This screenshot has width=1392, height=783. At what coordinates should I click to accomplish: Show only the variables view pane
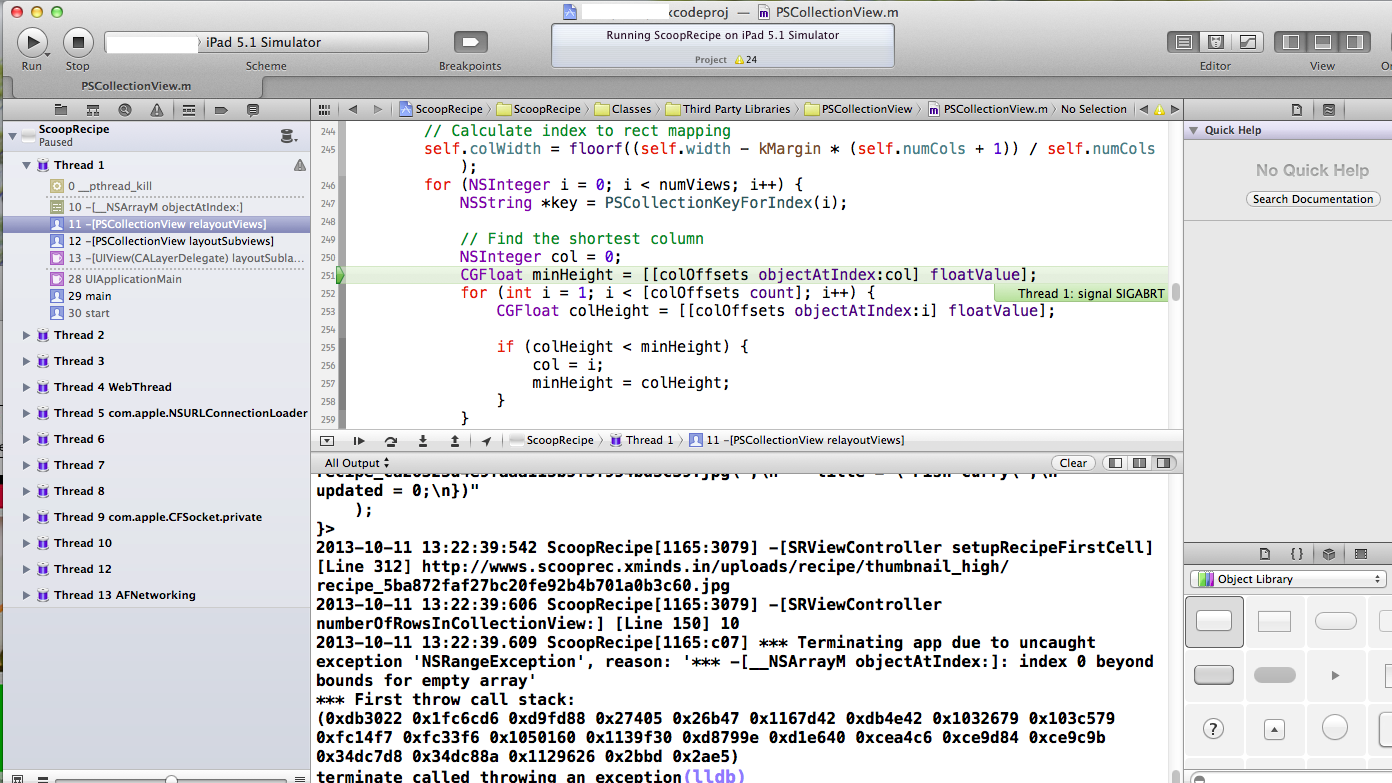[x=1116, y=463]
